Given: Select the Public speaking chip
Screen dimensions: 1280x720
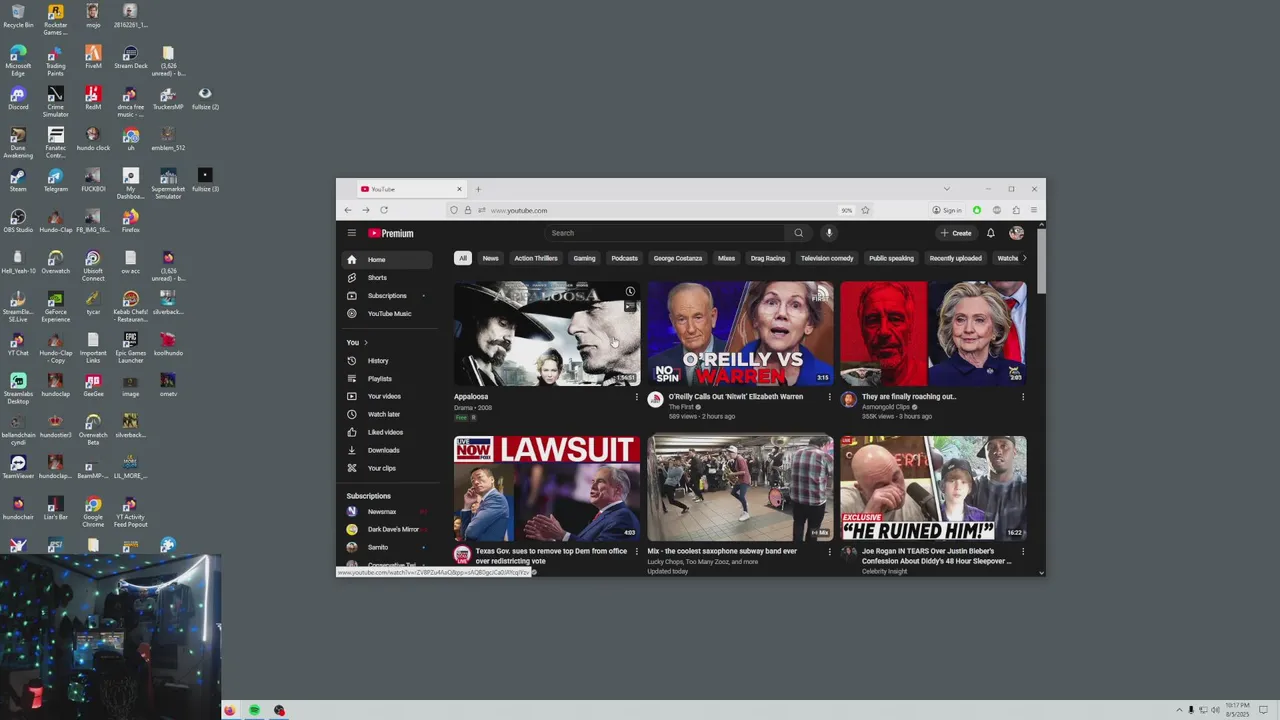Looking at the screenshot, I should [x=891, y=258].
